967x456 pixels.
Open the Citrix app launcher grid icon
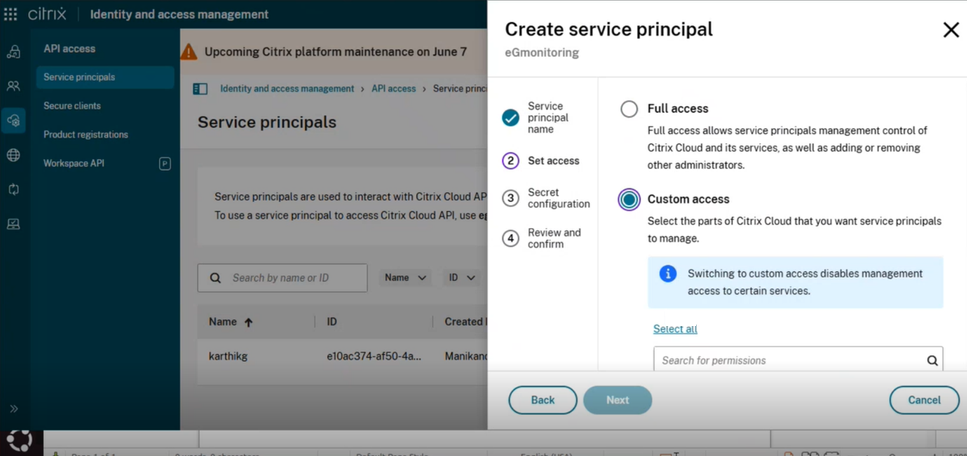click(x=11, y=15)
